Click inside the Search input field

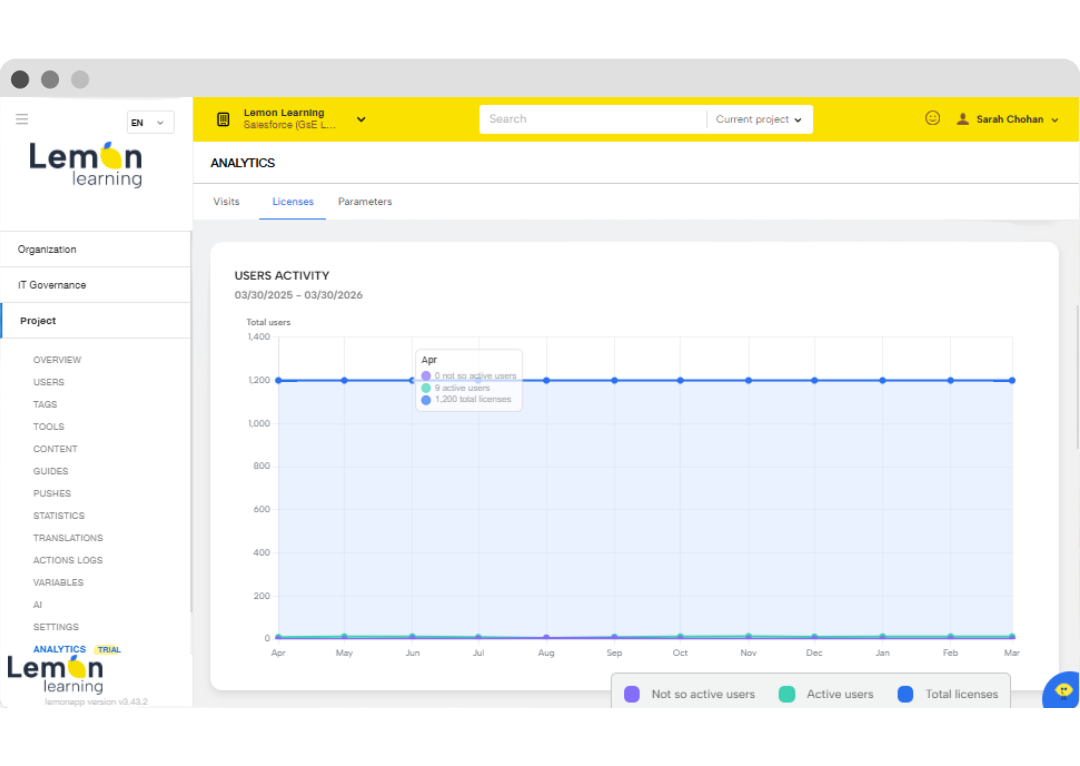point(592,120)
